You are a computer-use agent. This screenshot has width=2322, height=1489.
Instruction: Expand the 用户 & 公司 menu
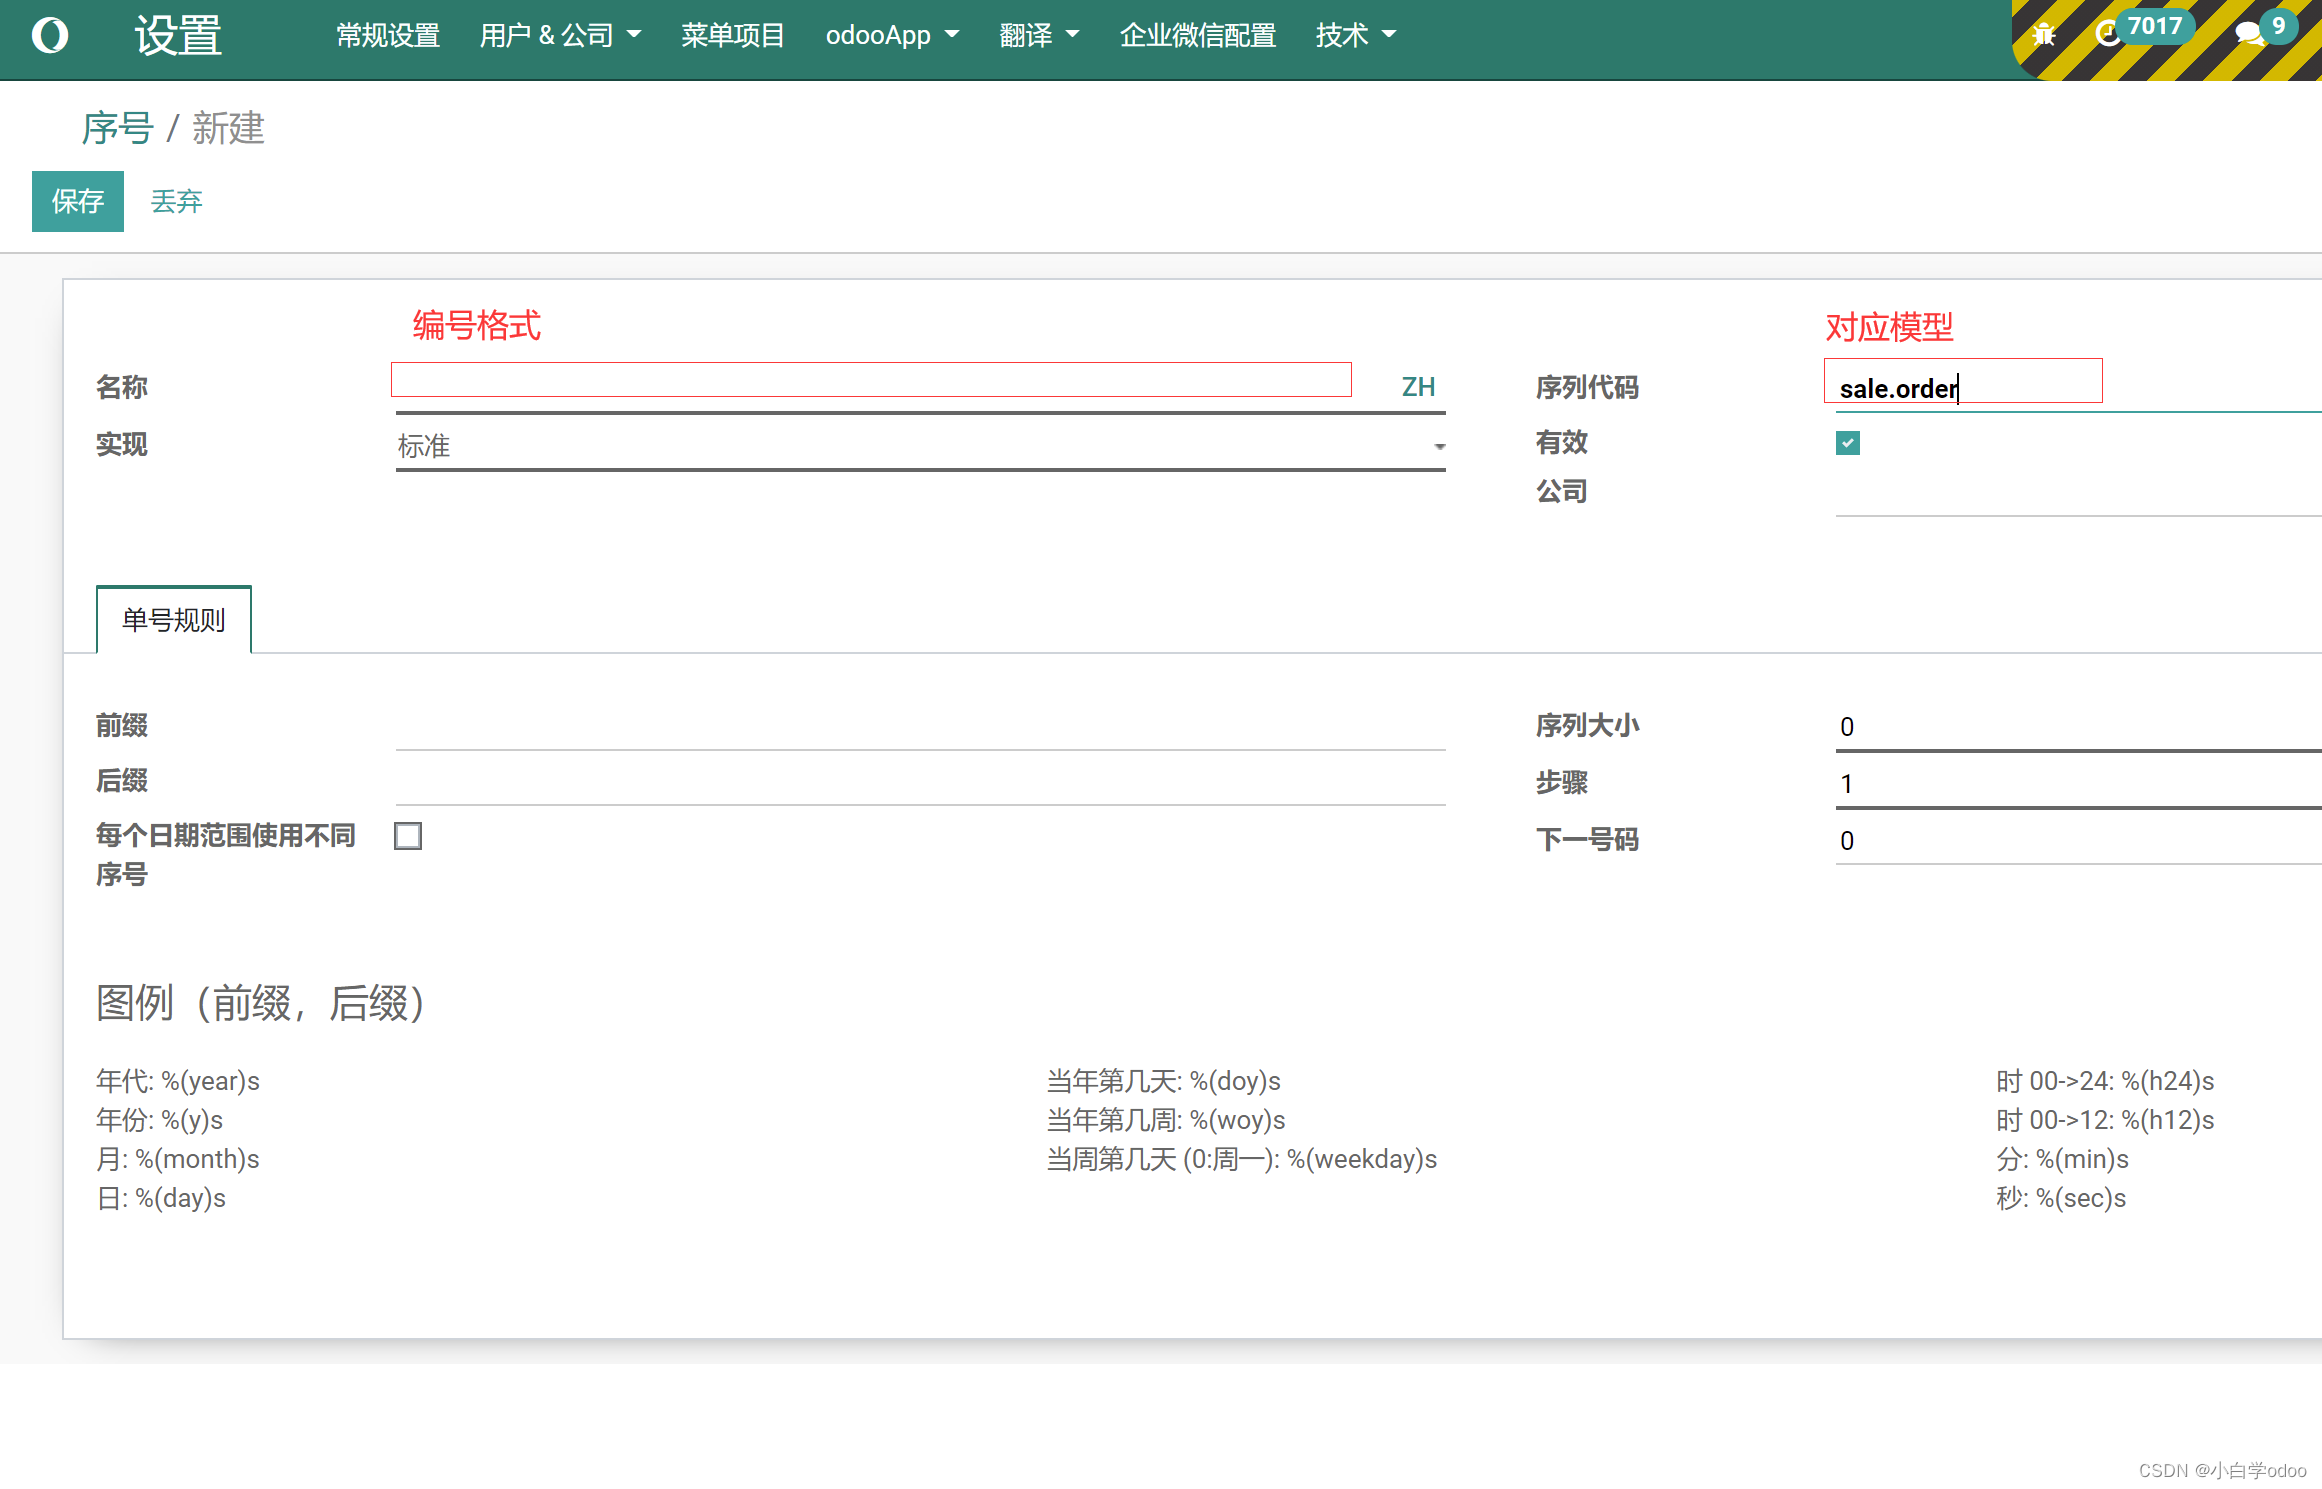559,35
